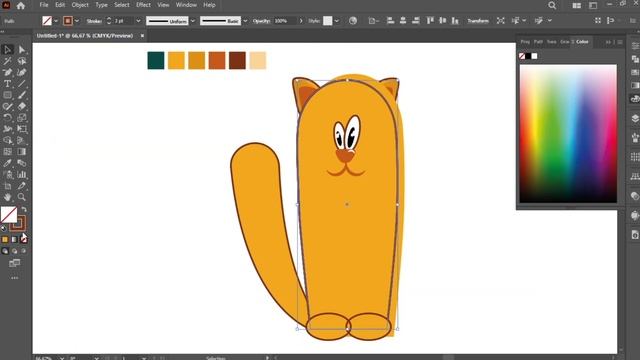Click Horizontal Align Center button

point(403,20)
